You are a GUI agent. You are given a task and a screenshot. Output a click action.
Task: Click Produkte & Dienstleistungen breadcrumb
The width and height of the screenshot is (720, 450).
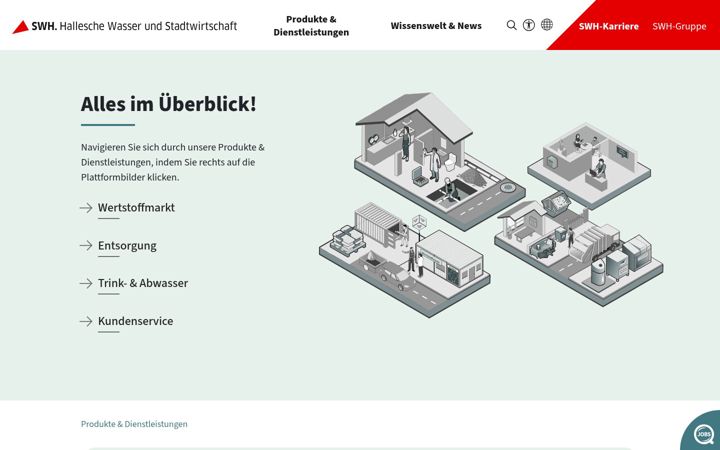click(134, 424)
